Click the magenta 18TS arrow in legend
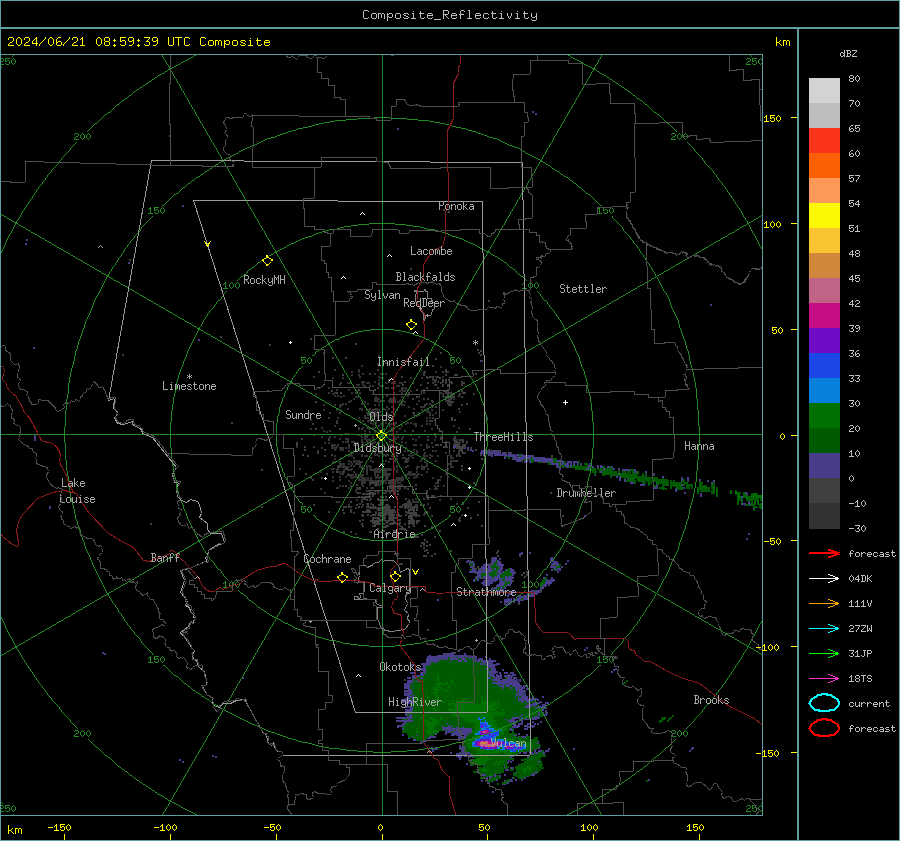The image size is (900, 841). [x=824, y=679]
